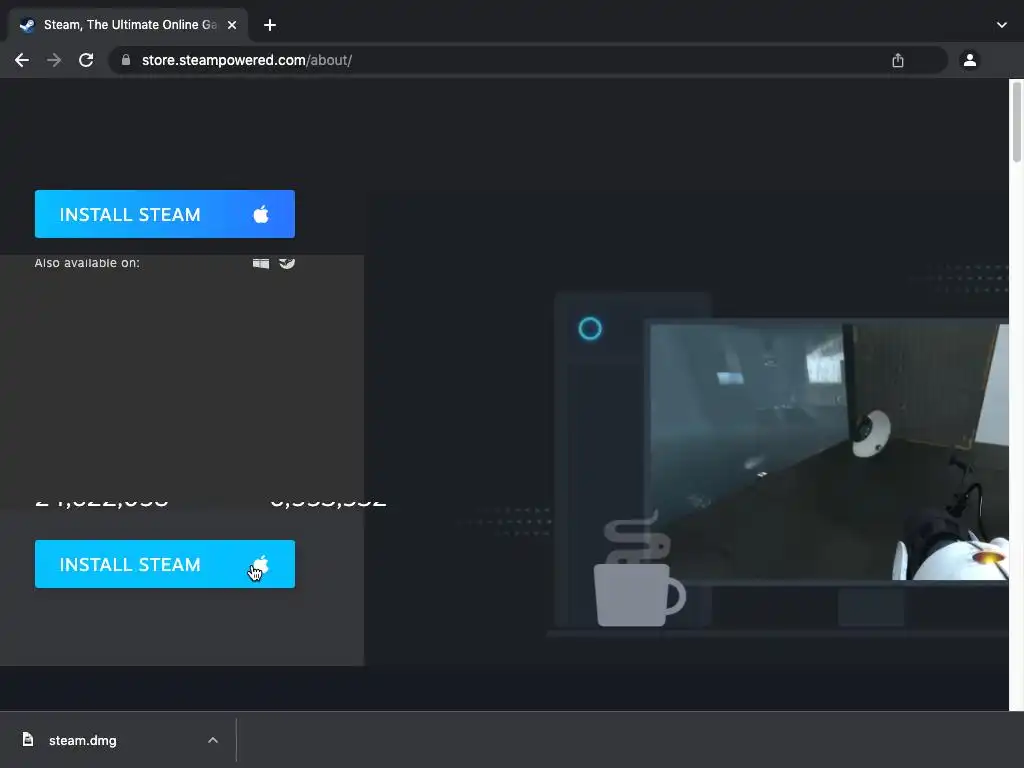
Task: Click the Windows icon beside Also available on
Action: [x=261, y=263]
